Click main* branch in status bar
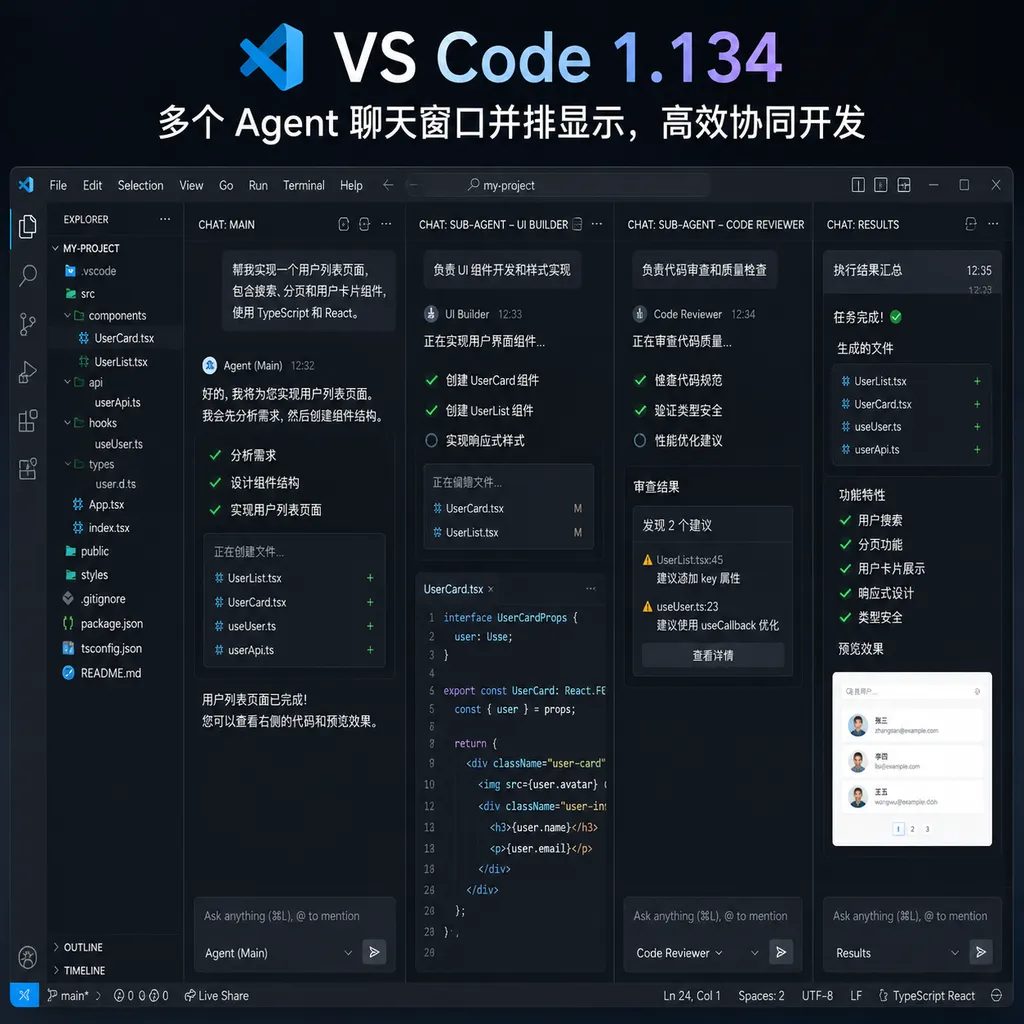This screenshot has height=1024, width=1024. click(x=68, y=995)
